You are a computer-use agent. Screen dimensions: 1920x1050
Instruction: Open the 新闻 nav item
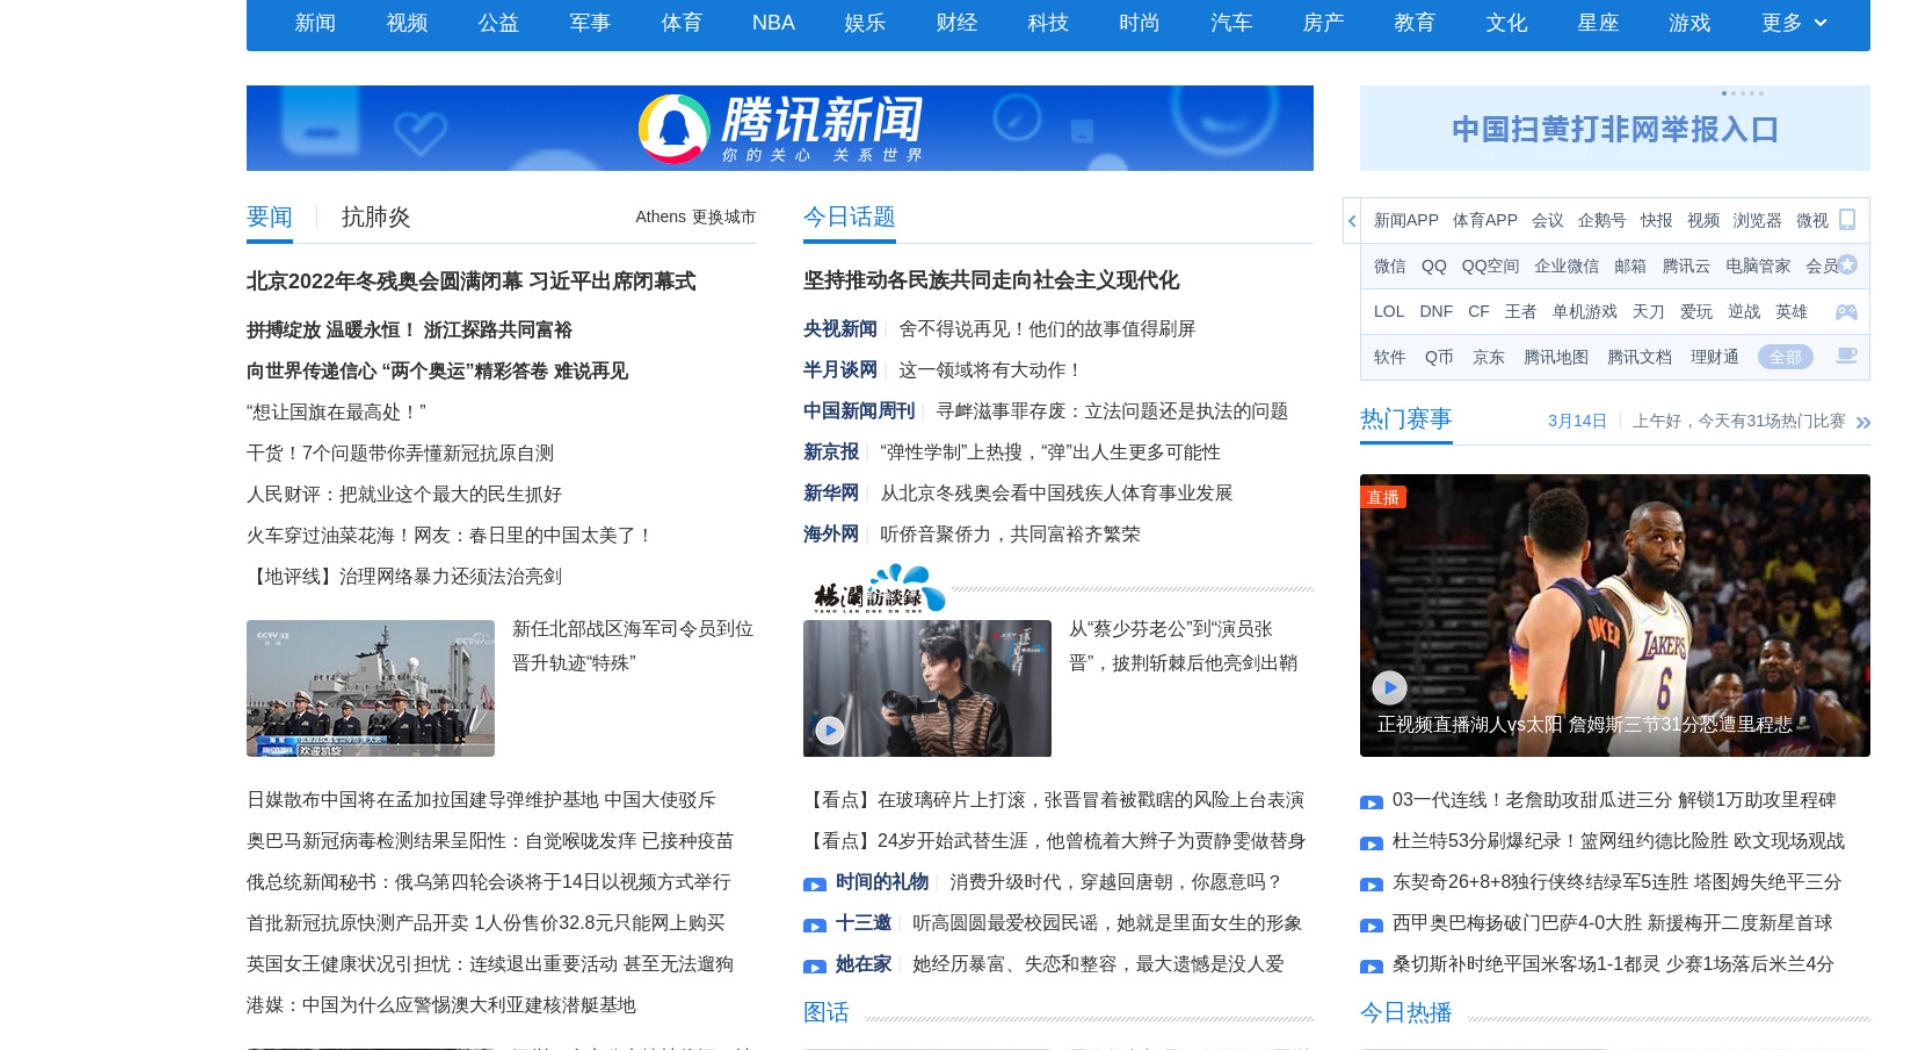pos(315,22)
